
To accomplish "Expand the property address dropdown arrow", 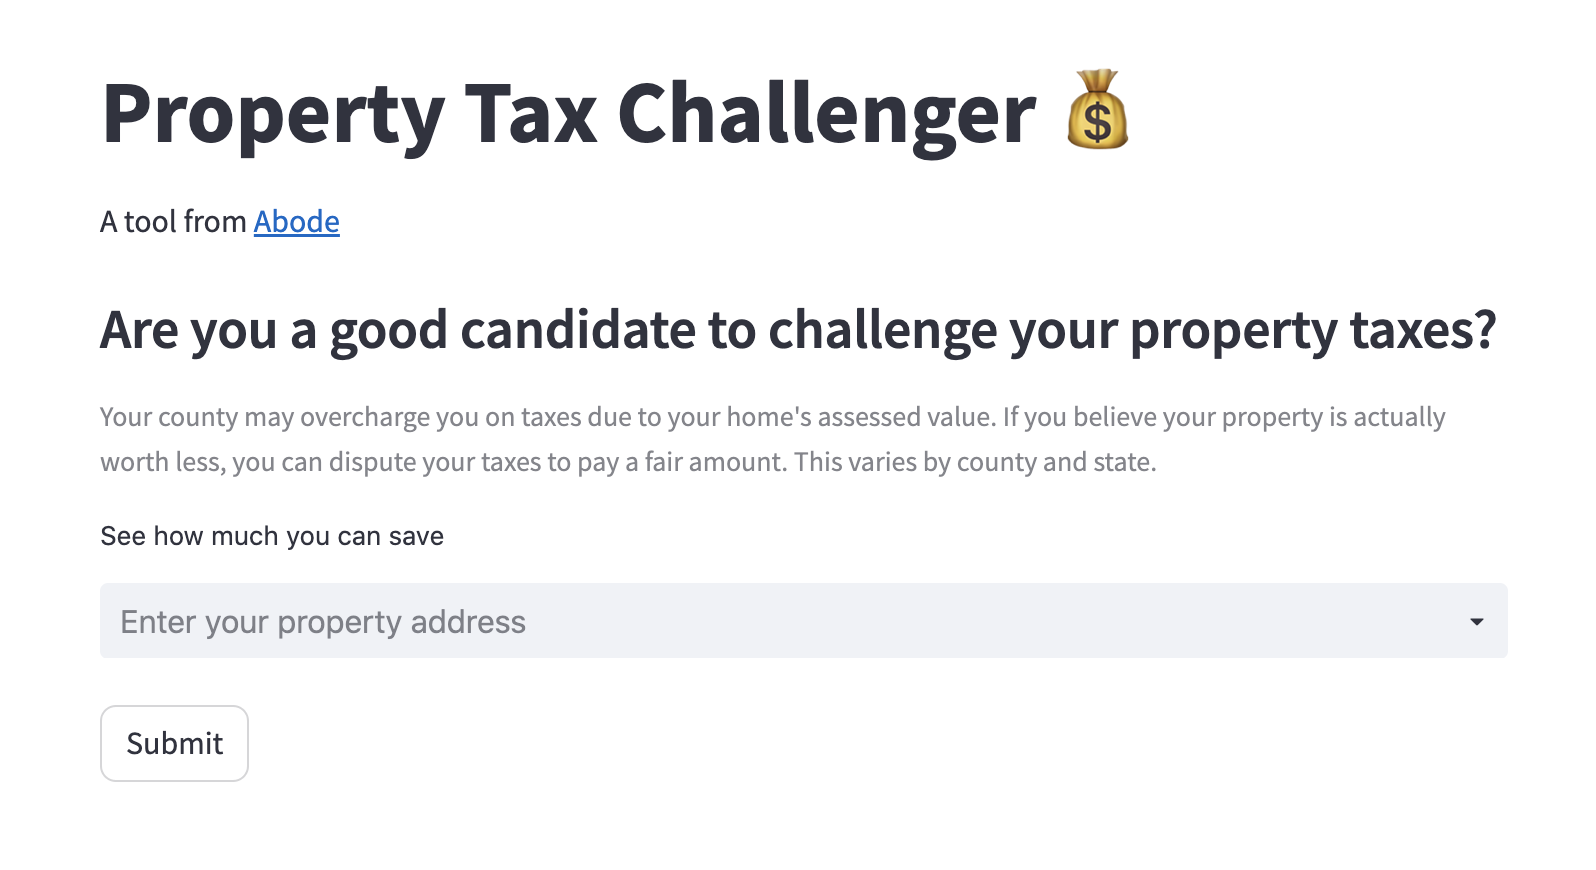I will coord(1476,621).
